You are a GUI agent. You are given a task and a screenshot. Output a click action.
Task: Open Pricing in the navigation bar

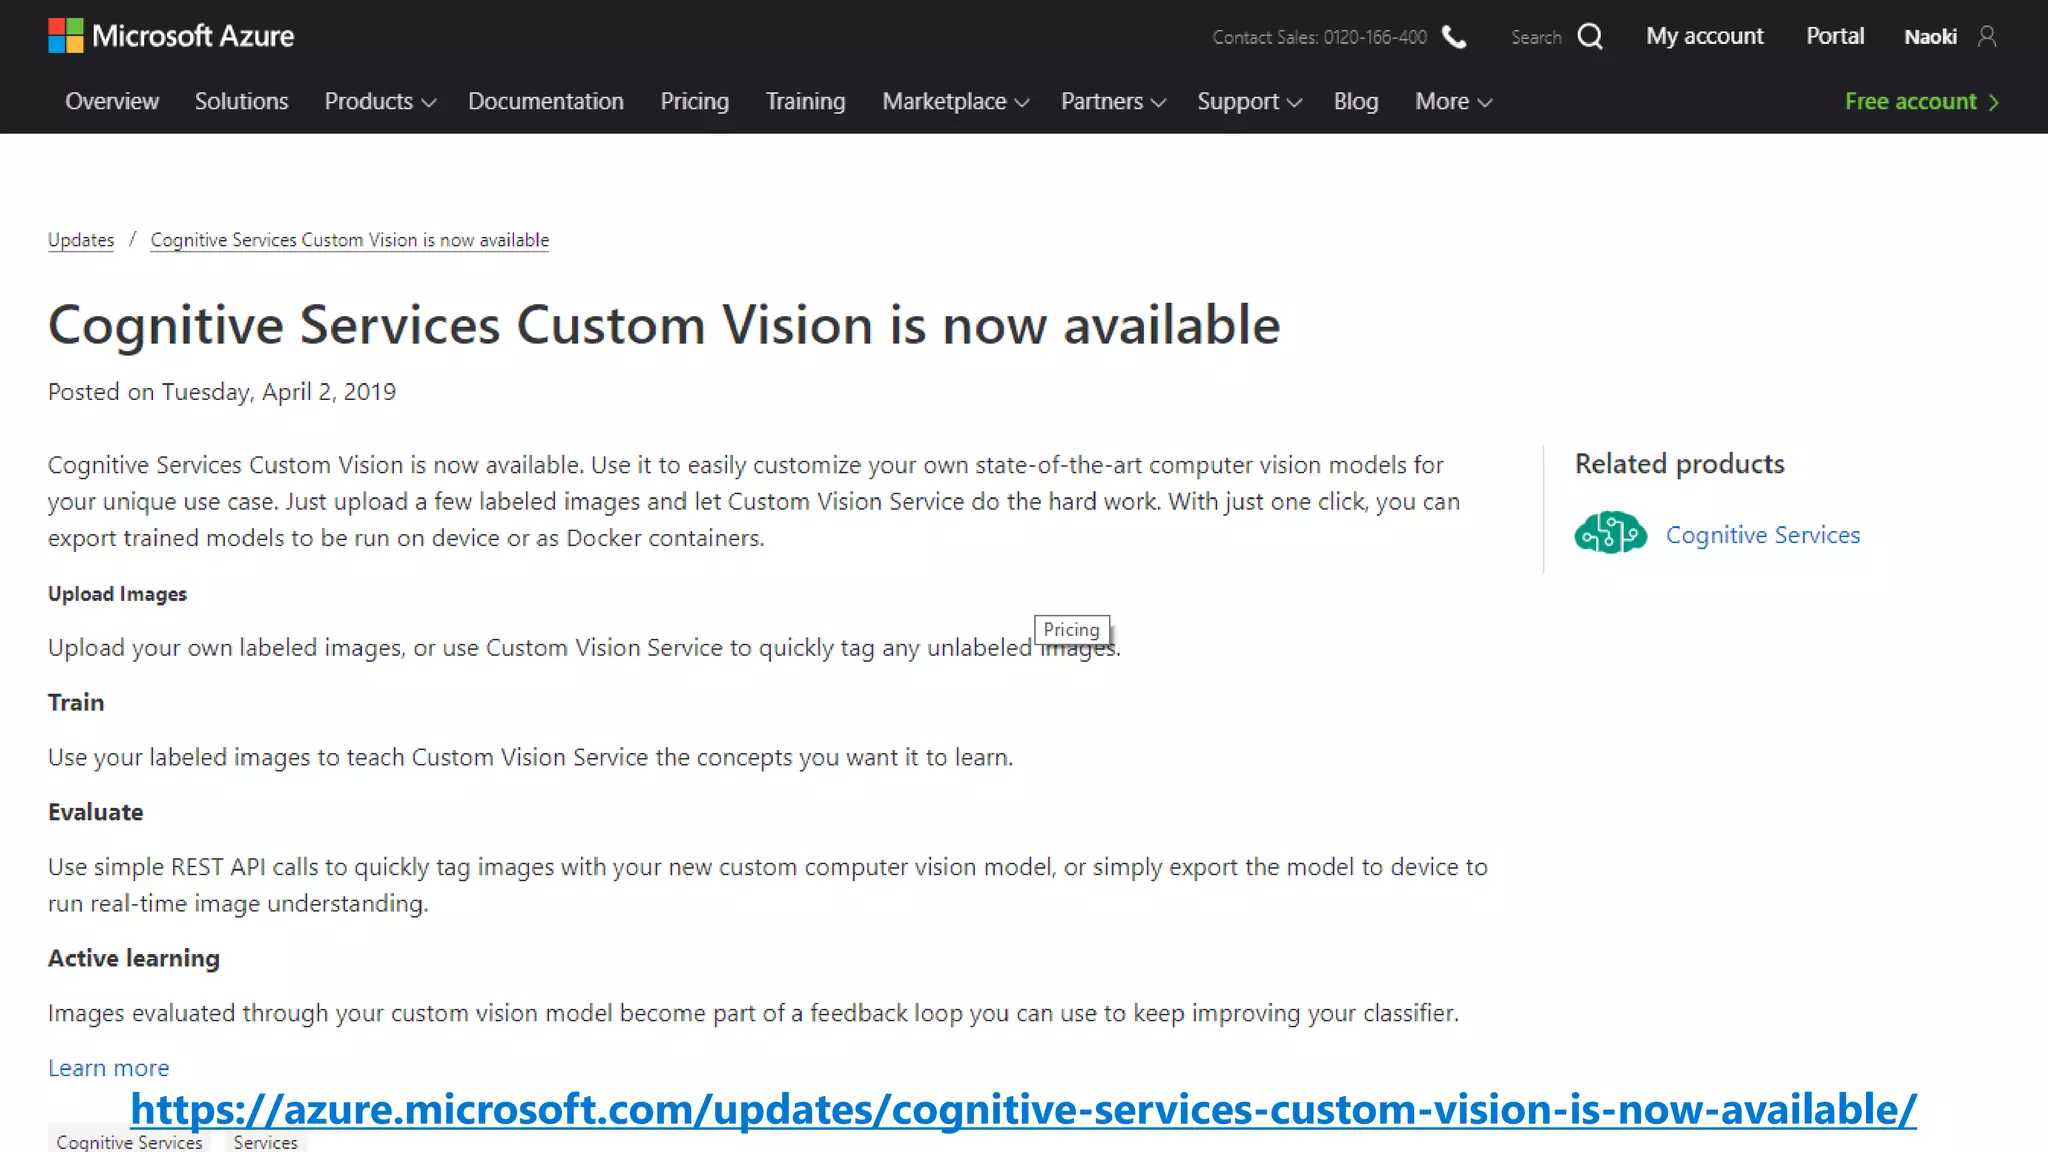coord(694,102)
